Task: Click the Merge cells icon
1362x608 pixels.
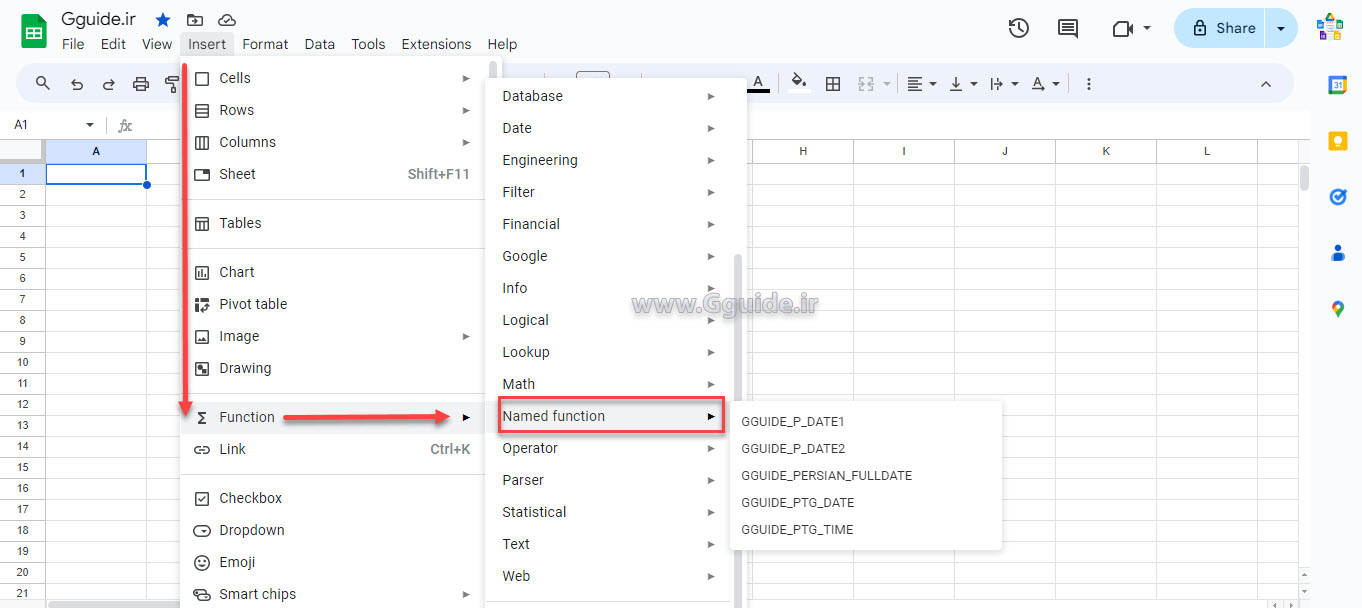Action: (868, 84)
